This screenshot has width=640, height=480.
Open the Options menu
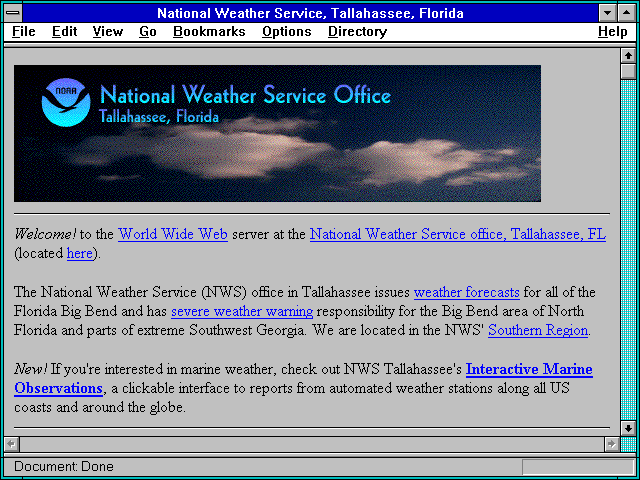pos(287,31)
